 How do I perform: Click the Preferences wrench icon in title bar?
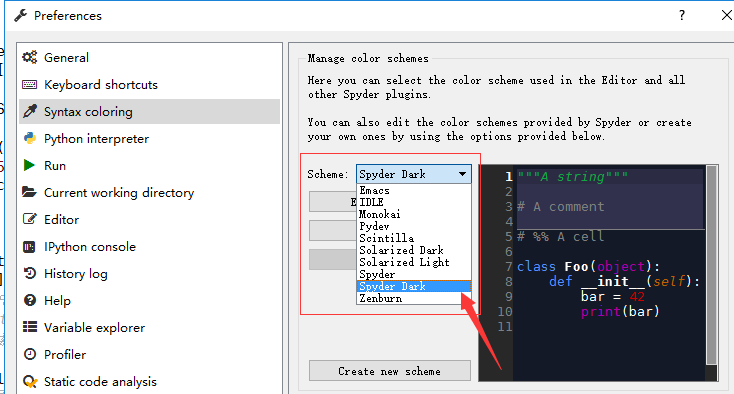tap(20, 15)
